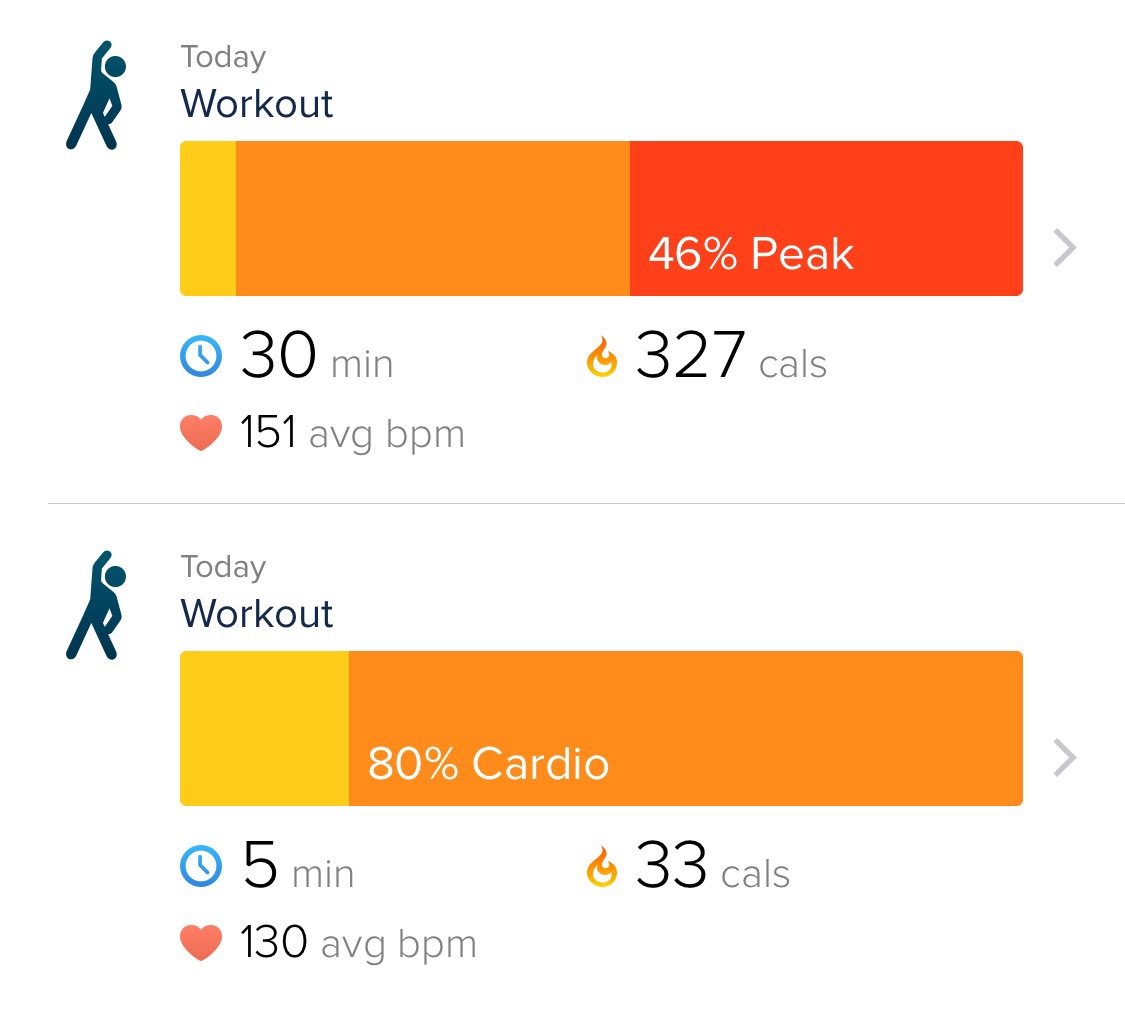1125x1013 pixels.
Task: Click the stretching figure icon of 30 min workout
Action: 95,96
